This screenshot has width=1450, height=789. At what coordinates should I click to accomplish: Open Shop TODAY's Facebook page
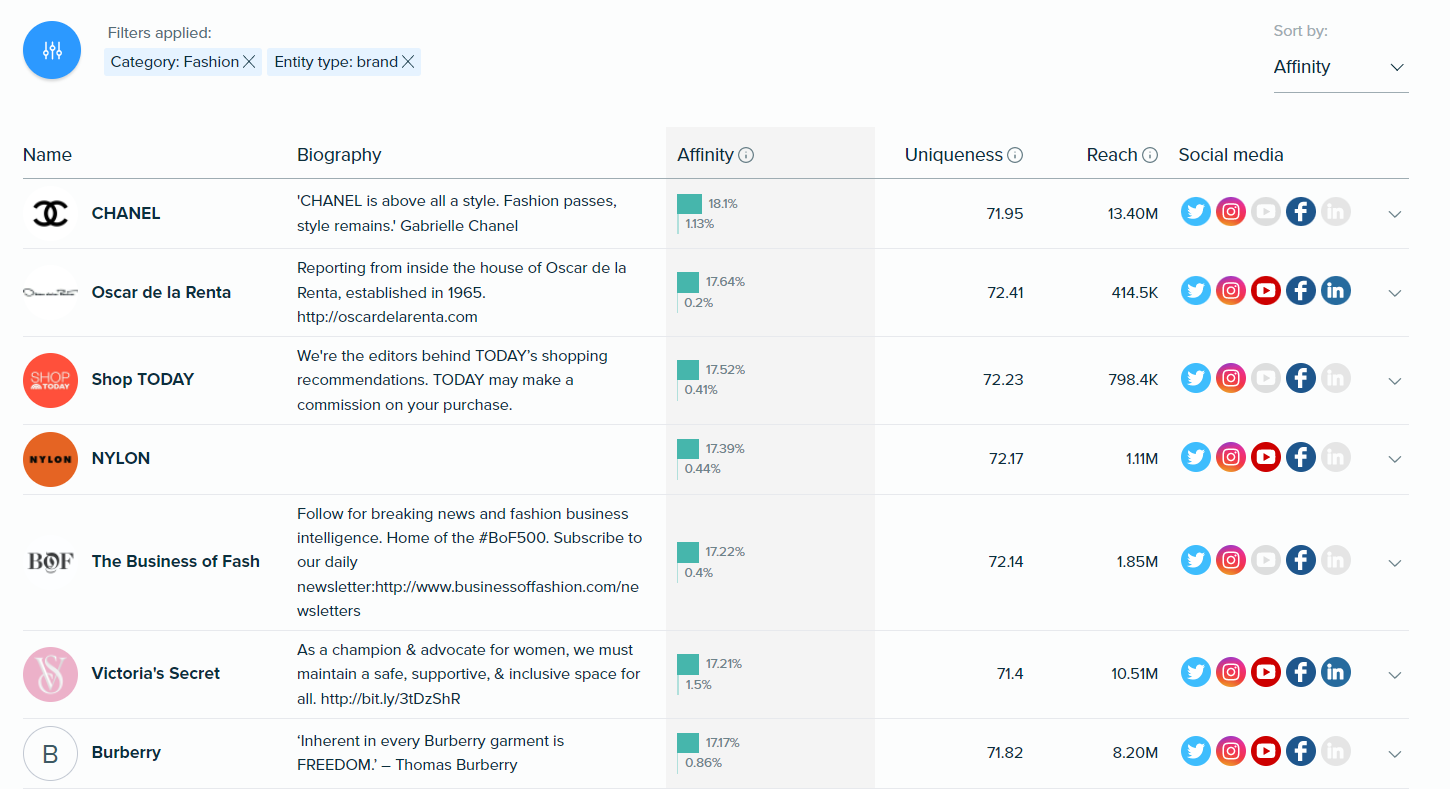pyautogui.click(x=1300, y=378)
